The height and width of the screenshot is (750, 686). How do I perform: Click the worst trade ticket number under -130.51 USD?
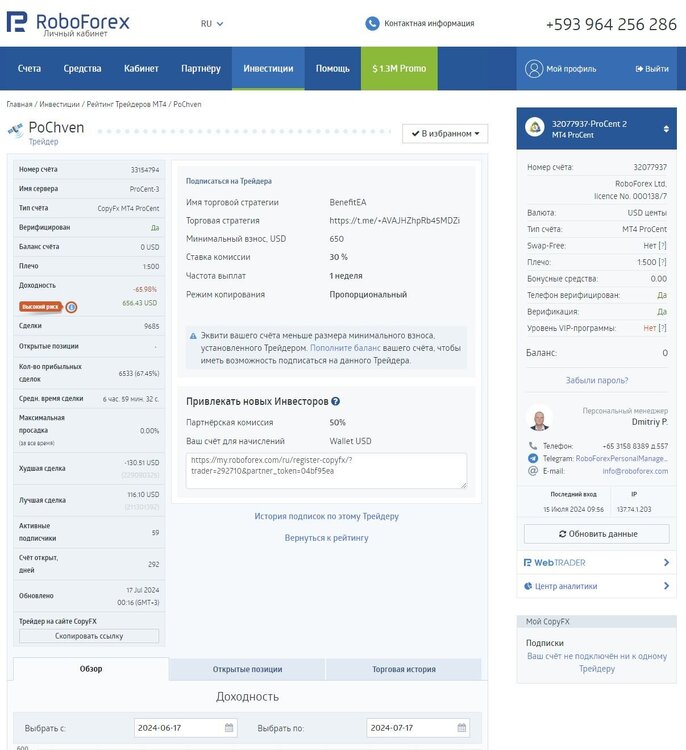click(140, 475)
